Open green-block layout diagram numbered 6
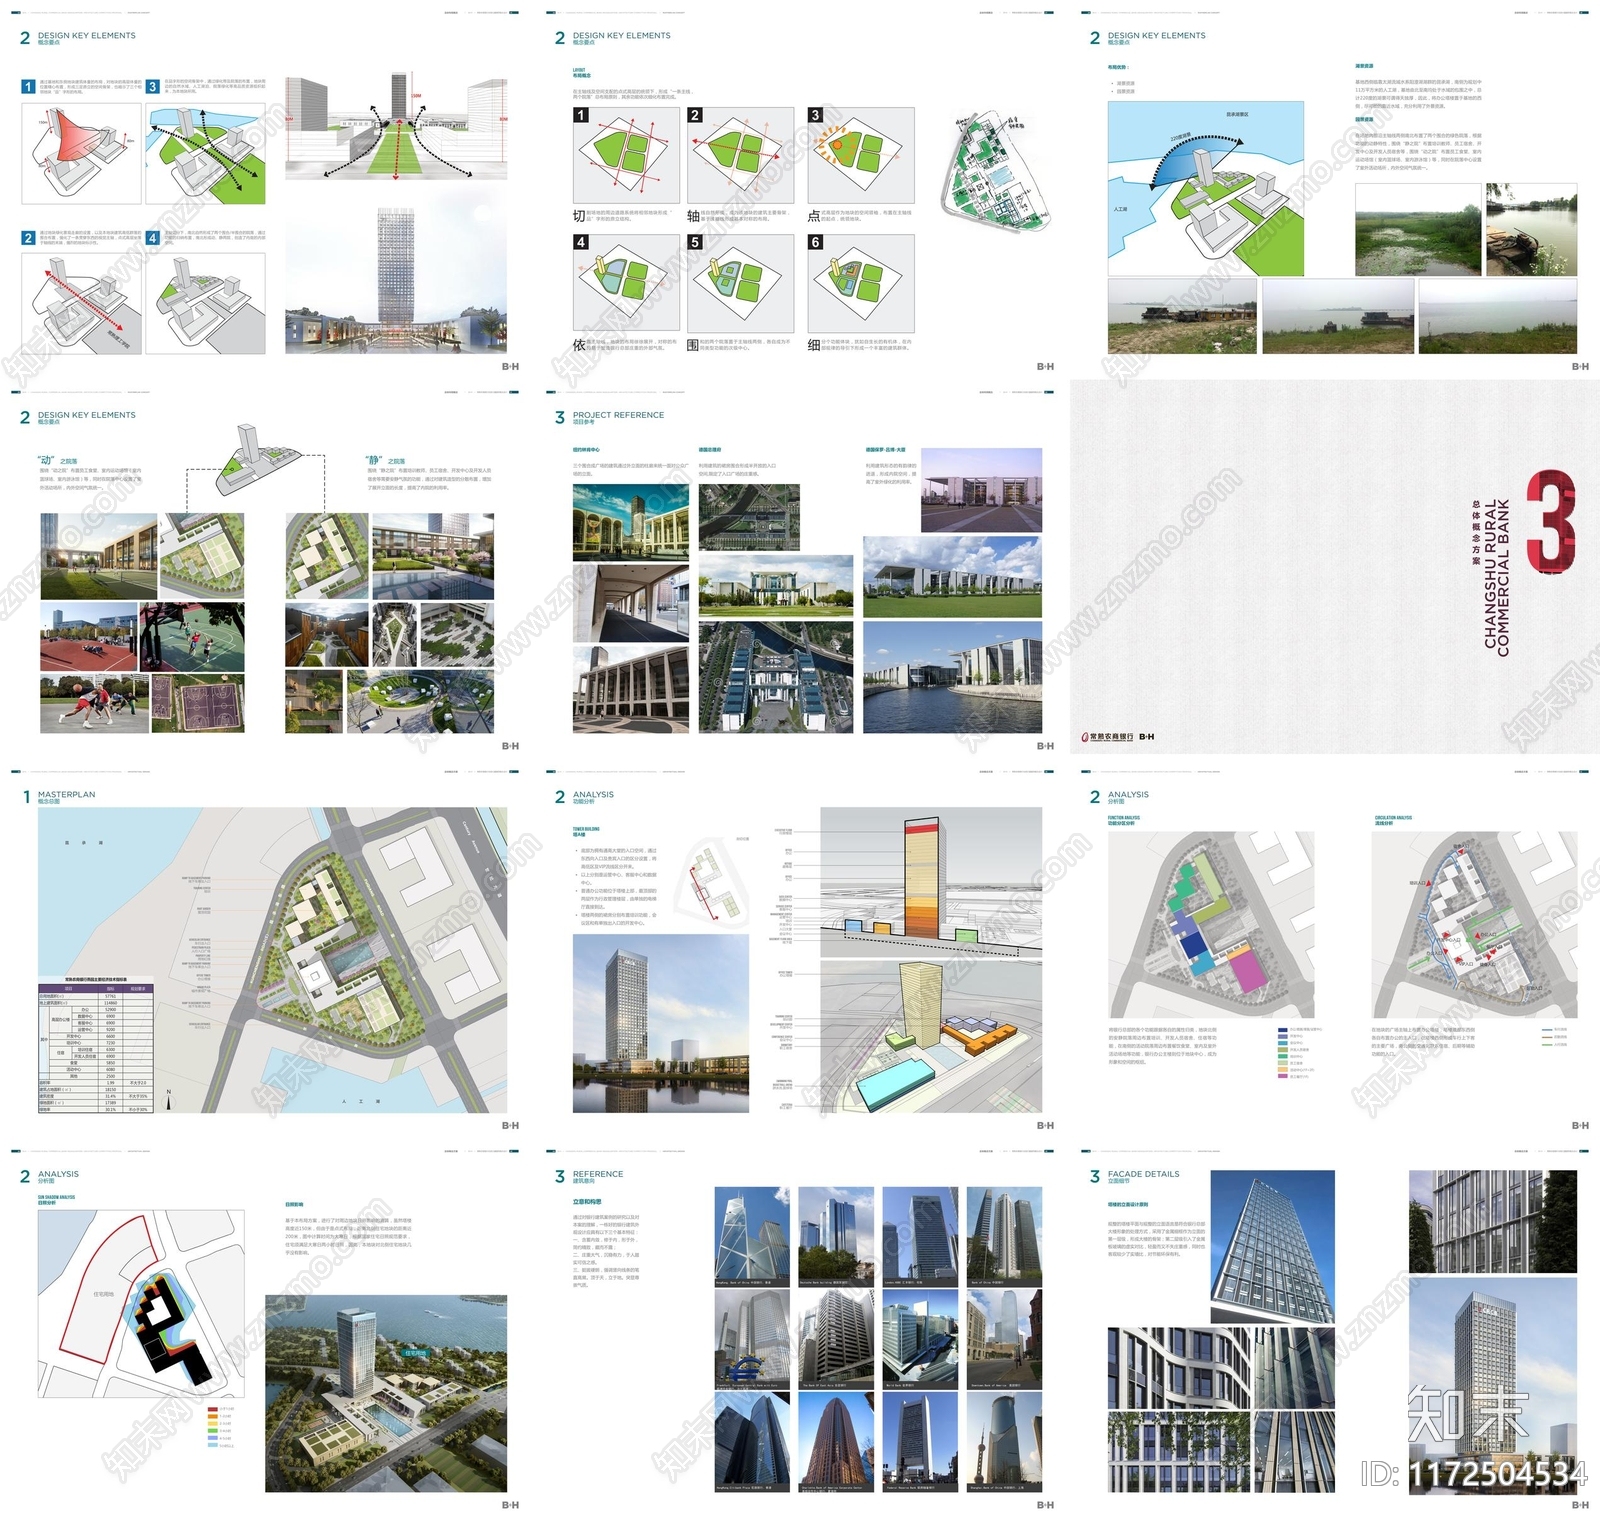 (x=861, y=283)
